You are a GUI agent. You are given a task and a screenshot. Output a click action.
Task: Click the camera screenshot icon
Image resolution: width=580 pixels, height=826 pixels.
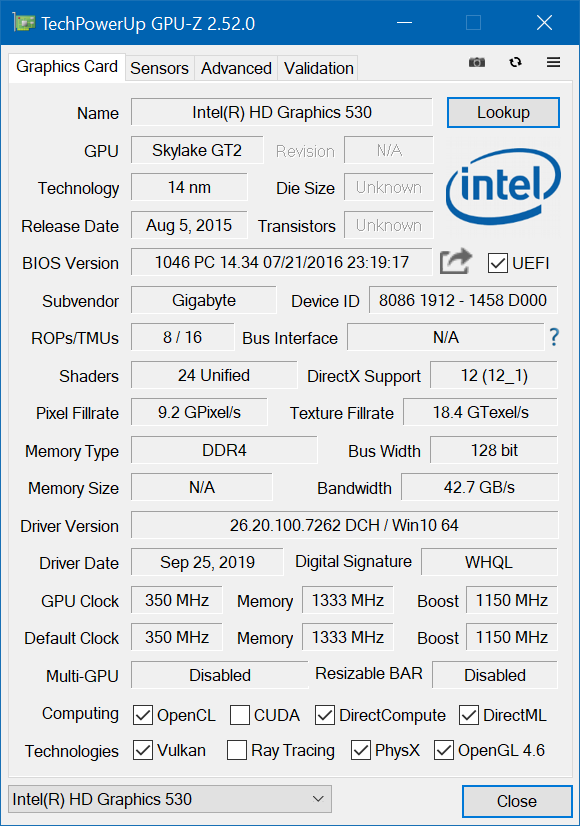click(x=477, y=61)
